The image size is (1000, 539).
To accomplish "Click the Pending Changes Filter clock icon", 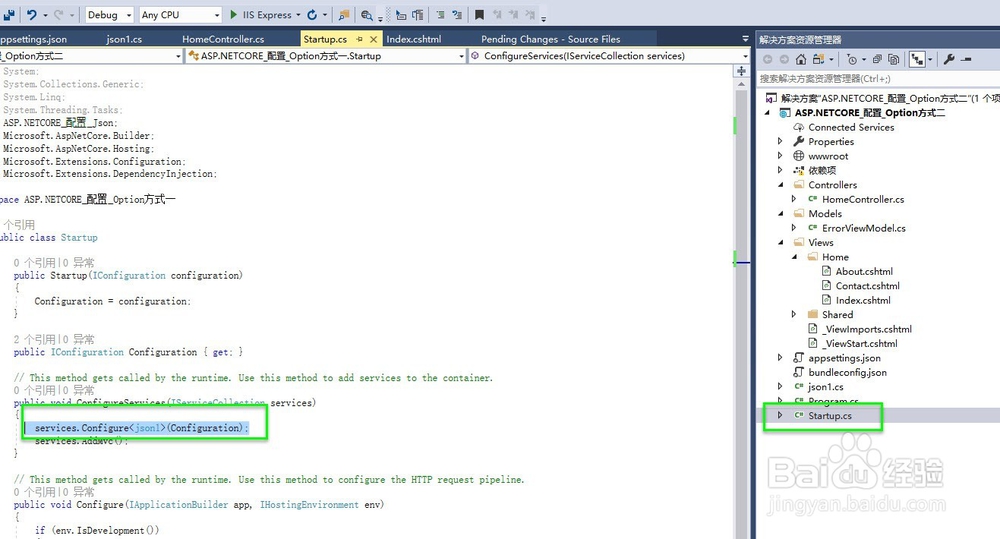I will 851,59.
